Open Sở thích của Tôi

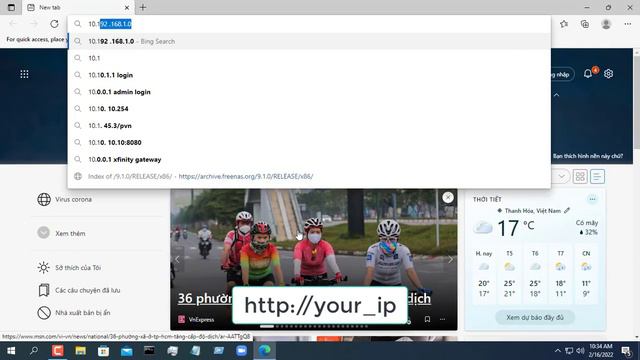[x=78, y=267]
